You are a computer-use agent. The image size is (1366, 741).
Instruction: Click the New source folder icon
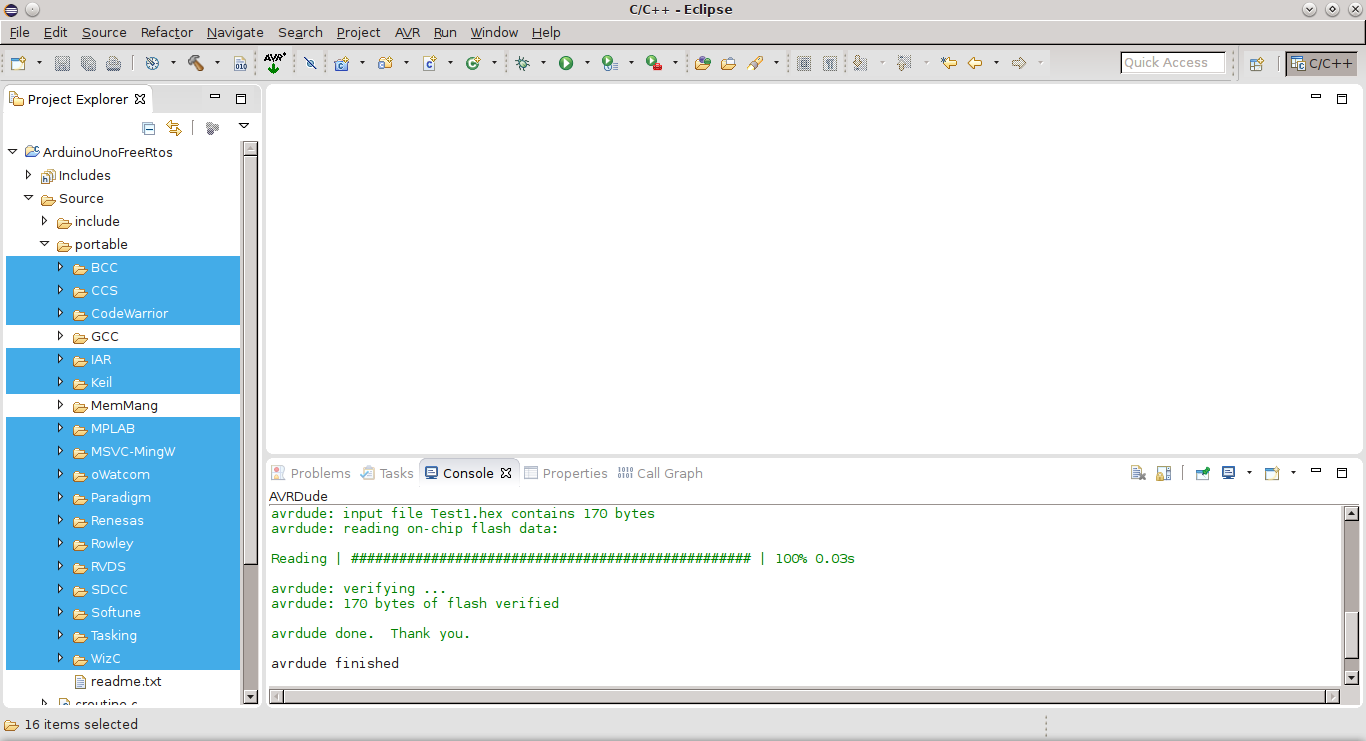coord(385,63)
